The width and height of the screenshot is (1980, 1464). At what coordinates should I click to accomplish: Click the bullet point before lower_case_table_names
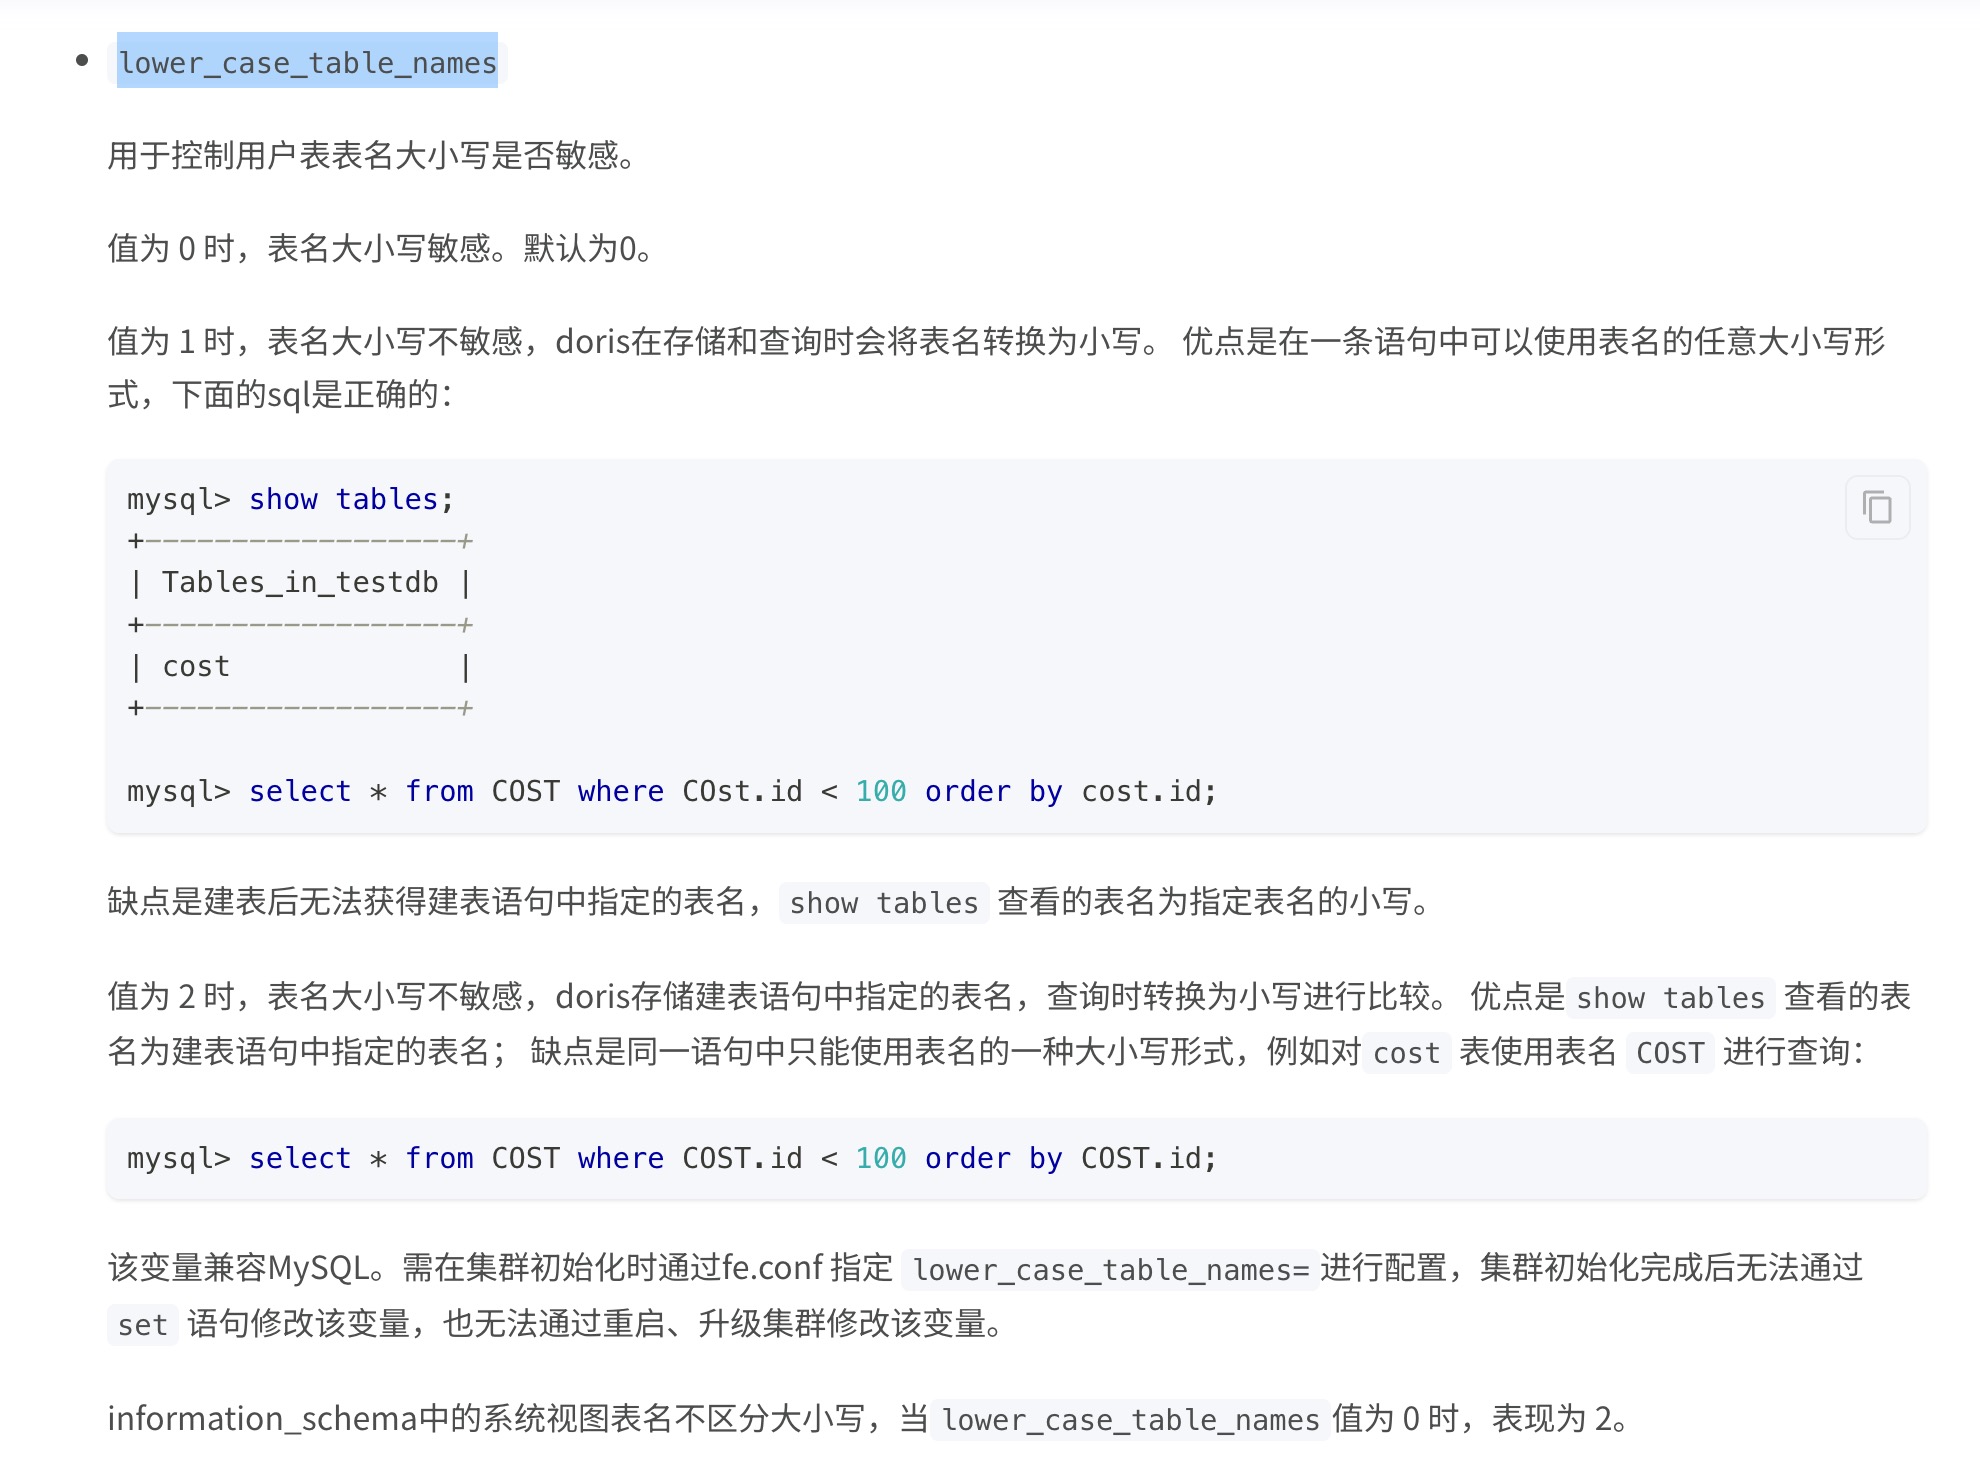coord(82,61)
